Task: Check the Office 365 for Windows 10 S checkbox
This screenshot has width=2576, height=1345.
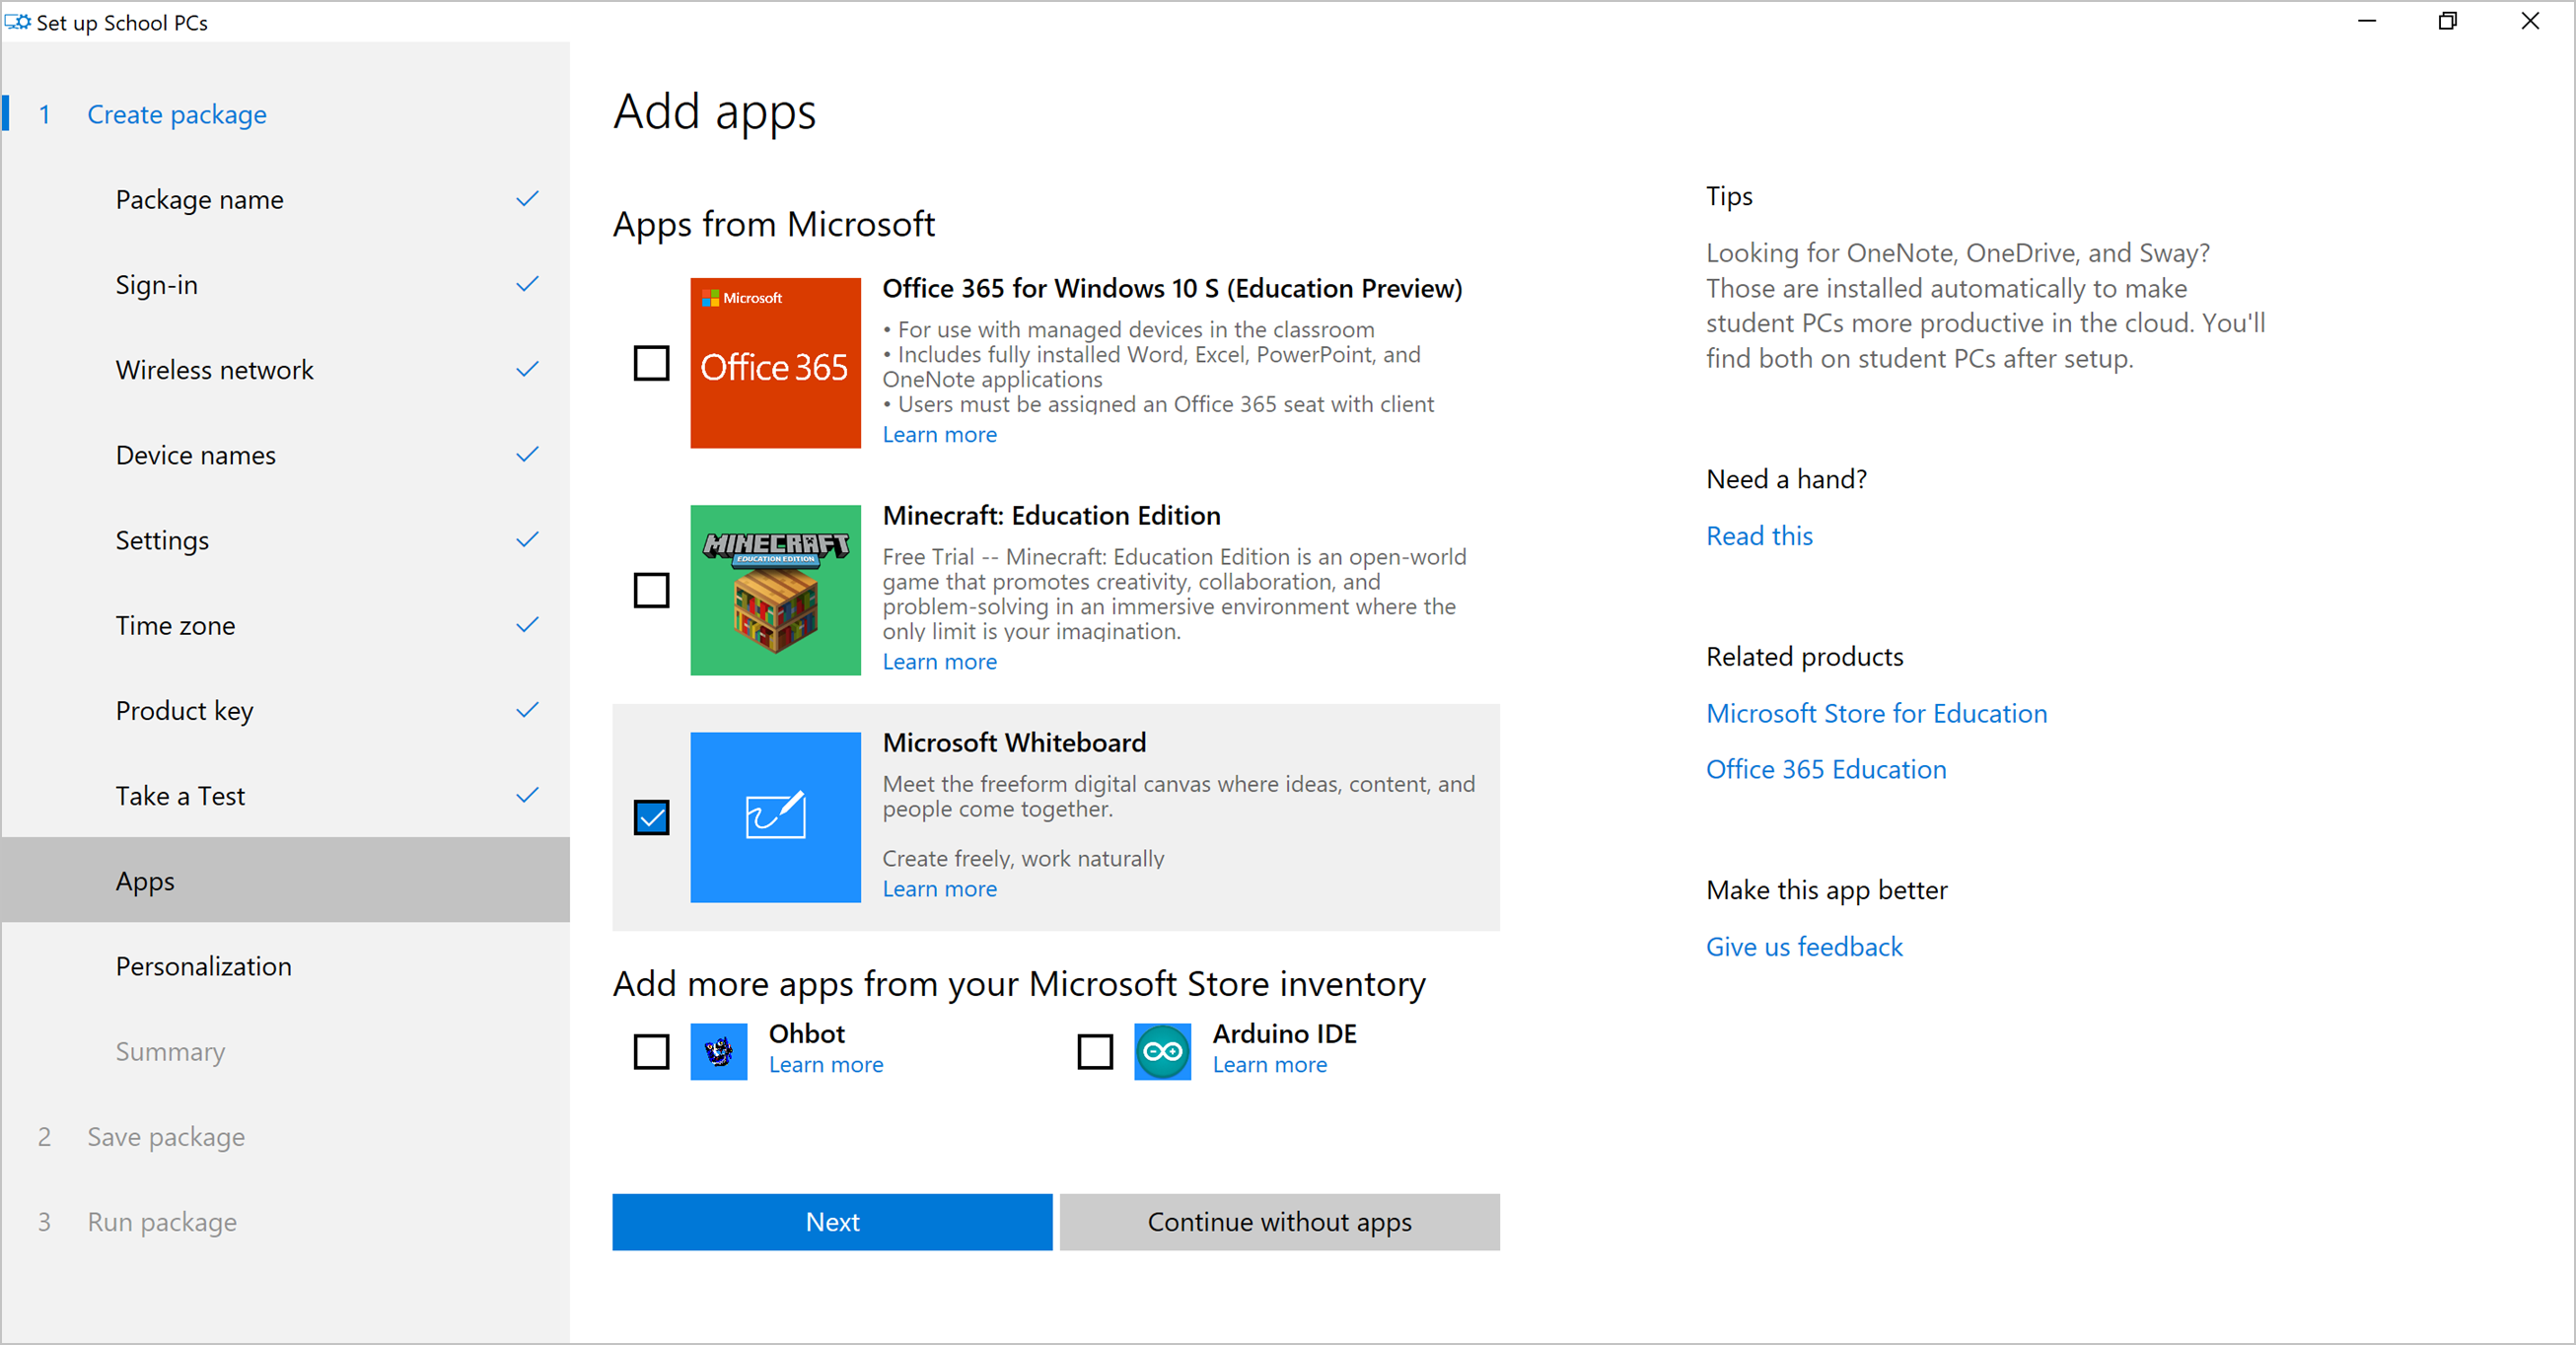Action: [651, 363]
